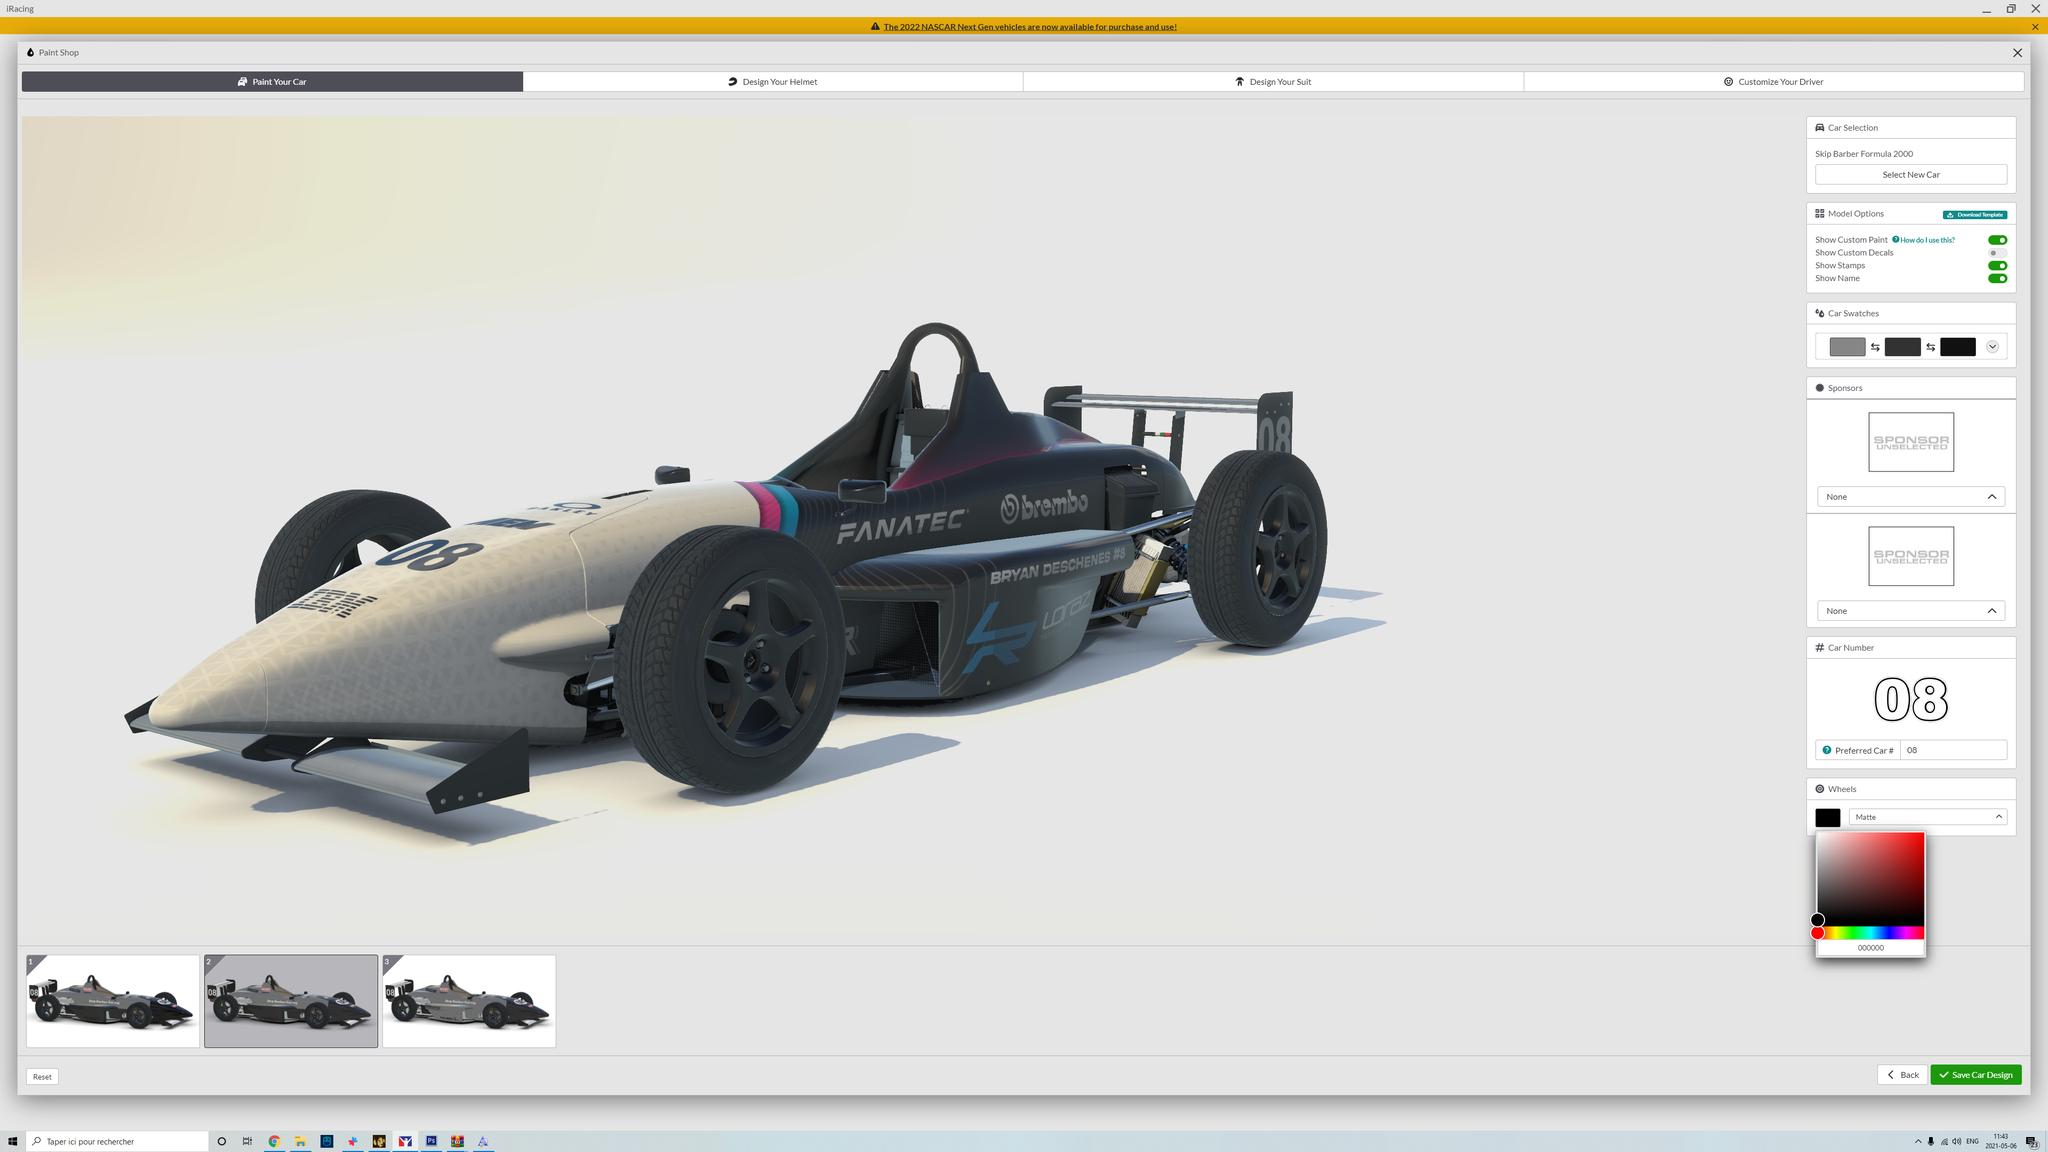Click the Car Swatches paint-drop icon
2048x1152 pixels.
pyautogui.click(x=1819, y=313)
